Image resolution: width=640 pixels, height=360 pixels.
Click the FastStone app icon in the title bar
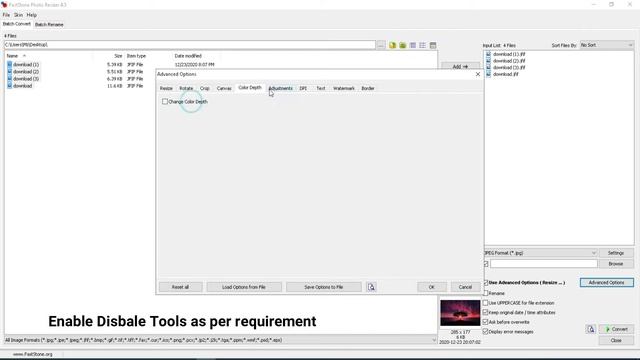(x=4, y=4)
